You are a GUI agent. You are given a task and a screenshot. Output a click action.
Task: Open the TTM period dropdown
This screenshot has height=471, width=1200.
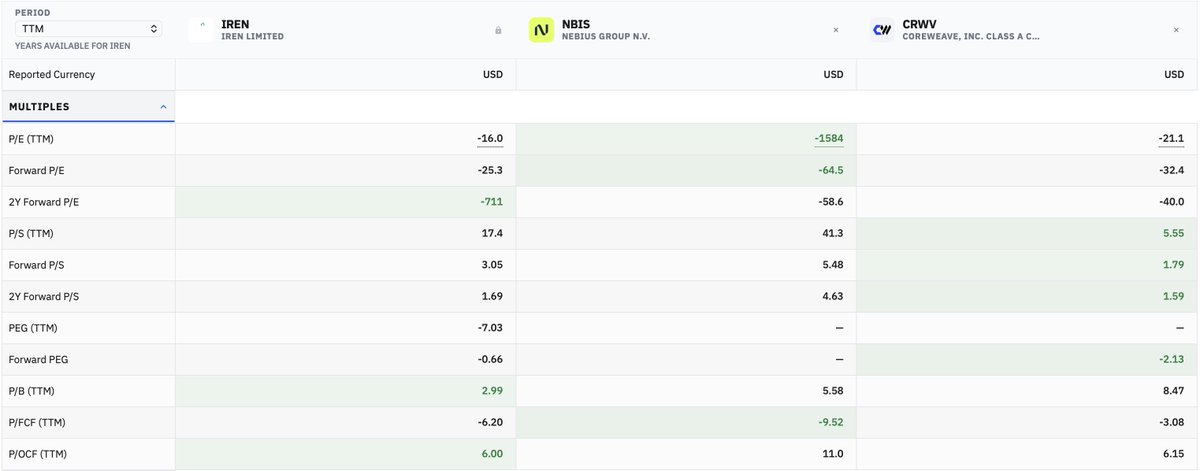click(x=88, y=29)
